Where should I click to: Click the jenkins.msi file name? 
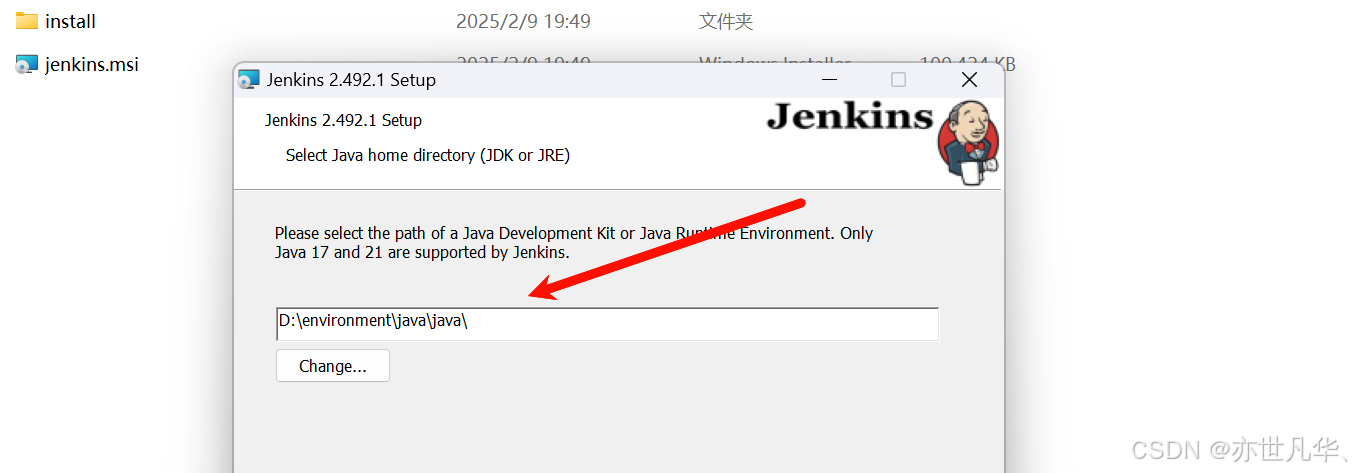pyautogui.click(x=92, y=65)
